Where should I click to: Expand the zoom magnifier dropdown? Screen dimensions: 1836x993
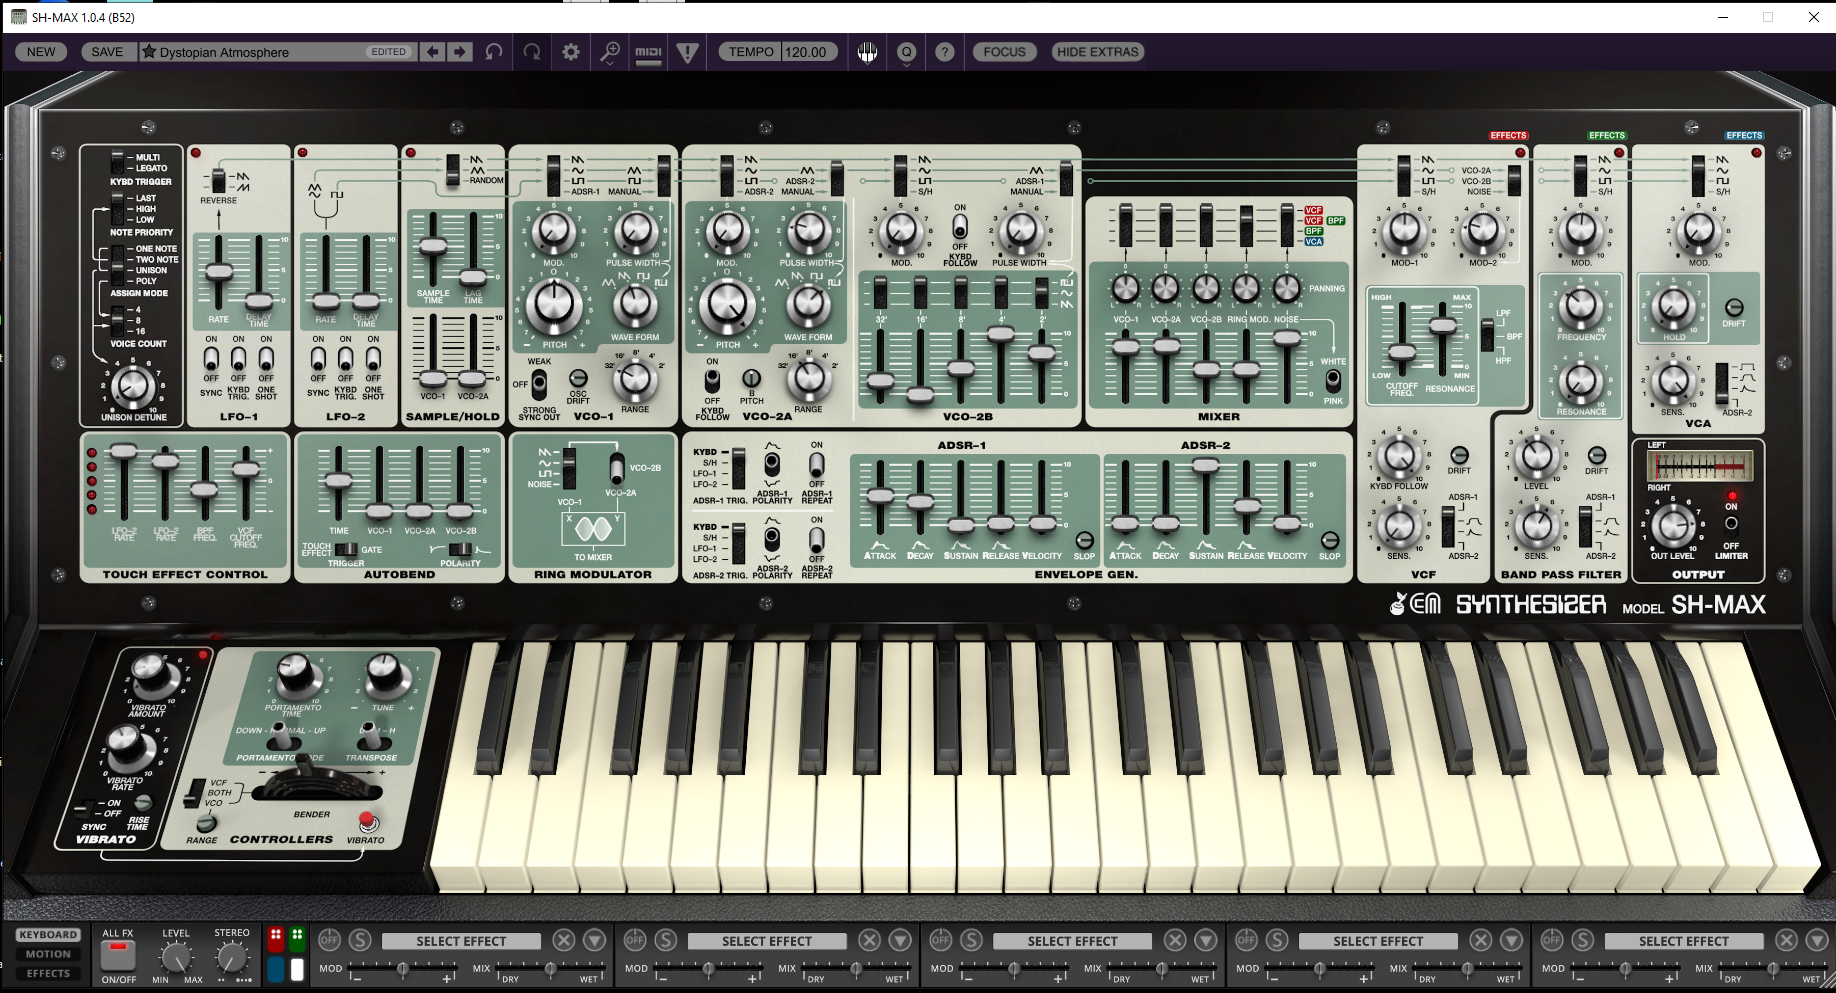pos(609,54)
